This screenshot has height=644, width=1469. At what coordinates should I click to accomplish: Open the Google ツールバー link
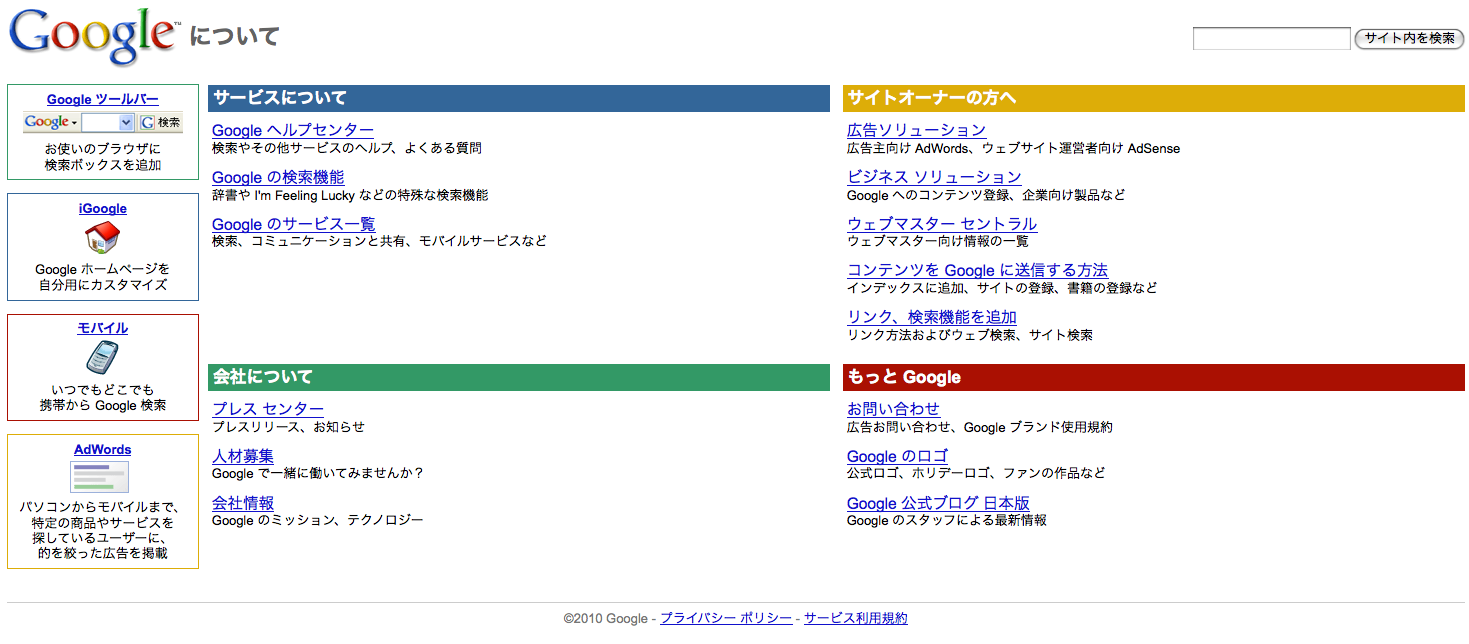[x=103, y=99]
